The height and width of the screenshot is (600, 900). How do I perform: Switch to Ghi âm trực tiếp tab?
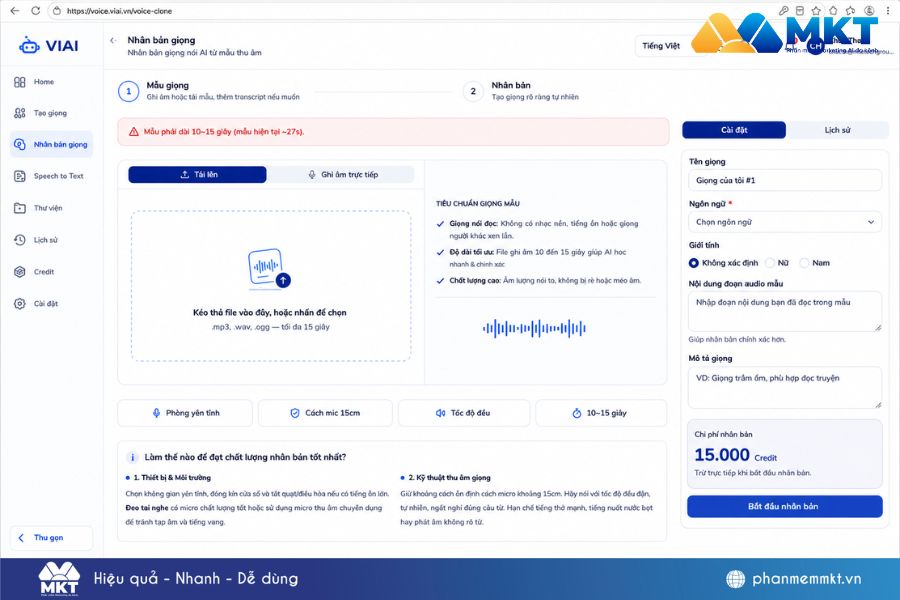[x=343, y=175]
